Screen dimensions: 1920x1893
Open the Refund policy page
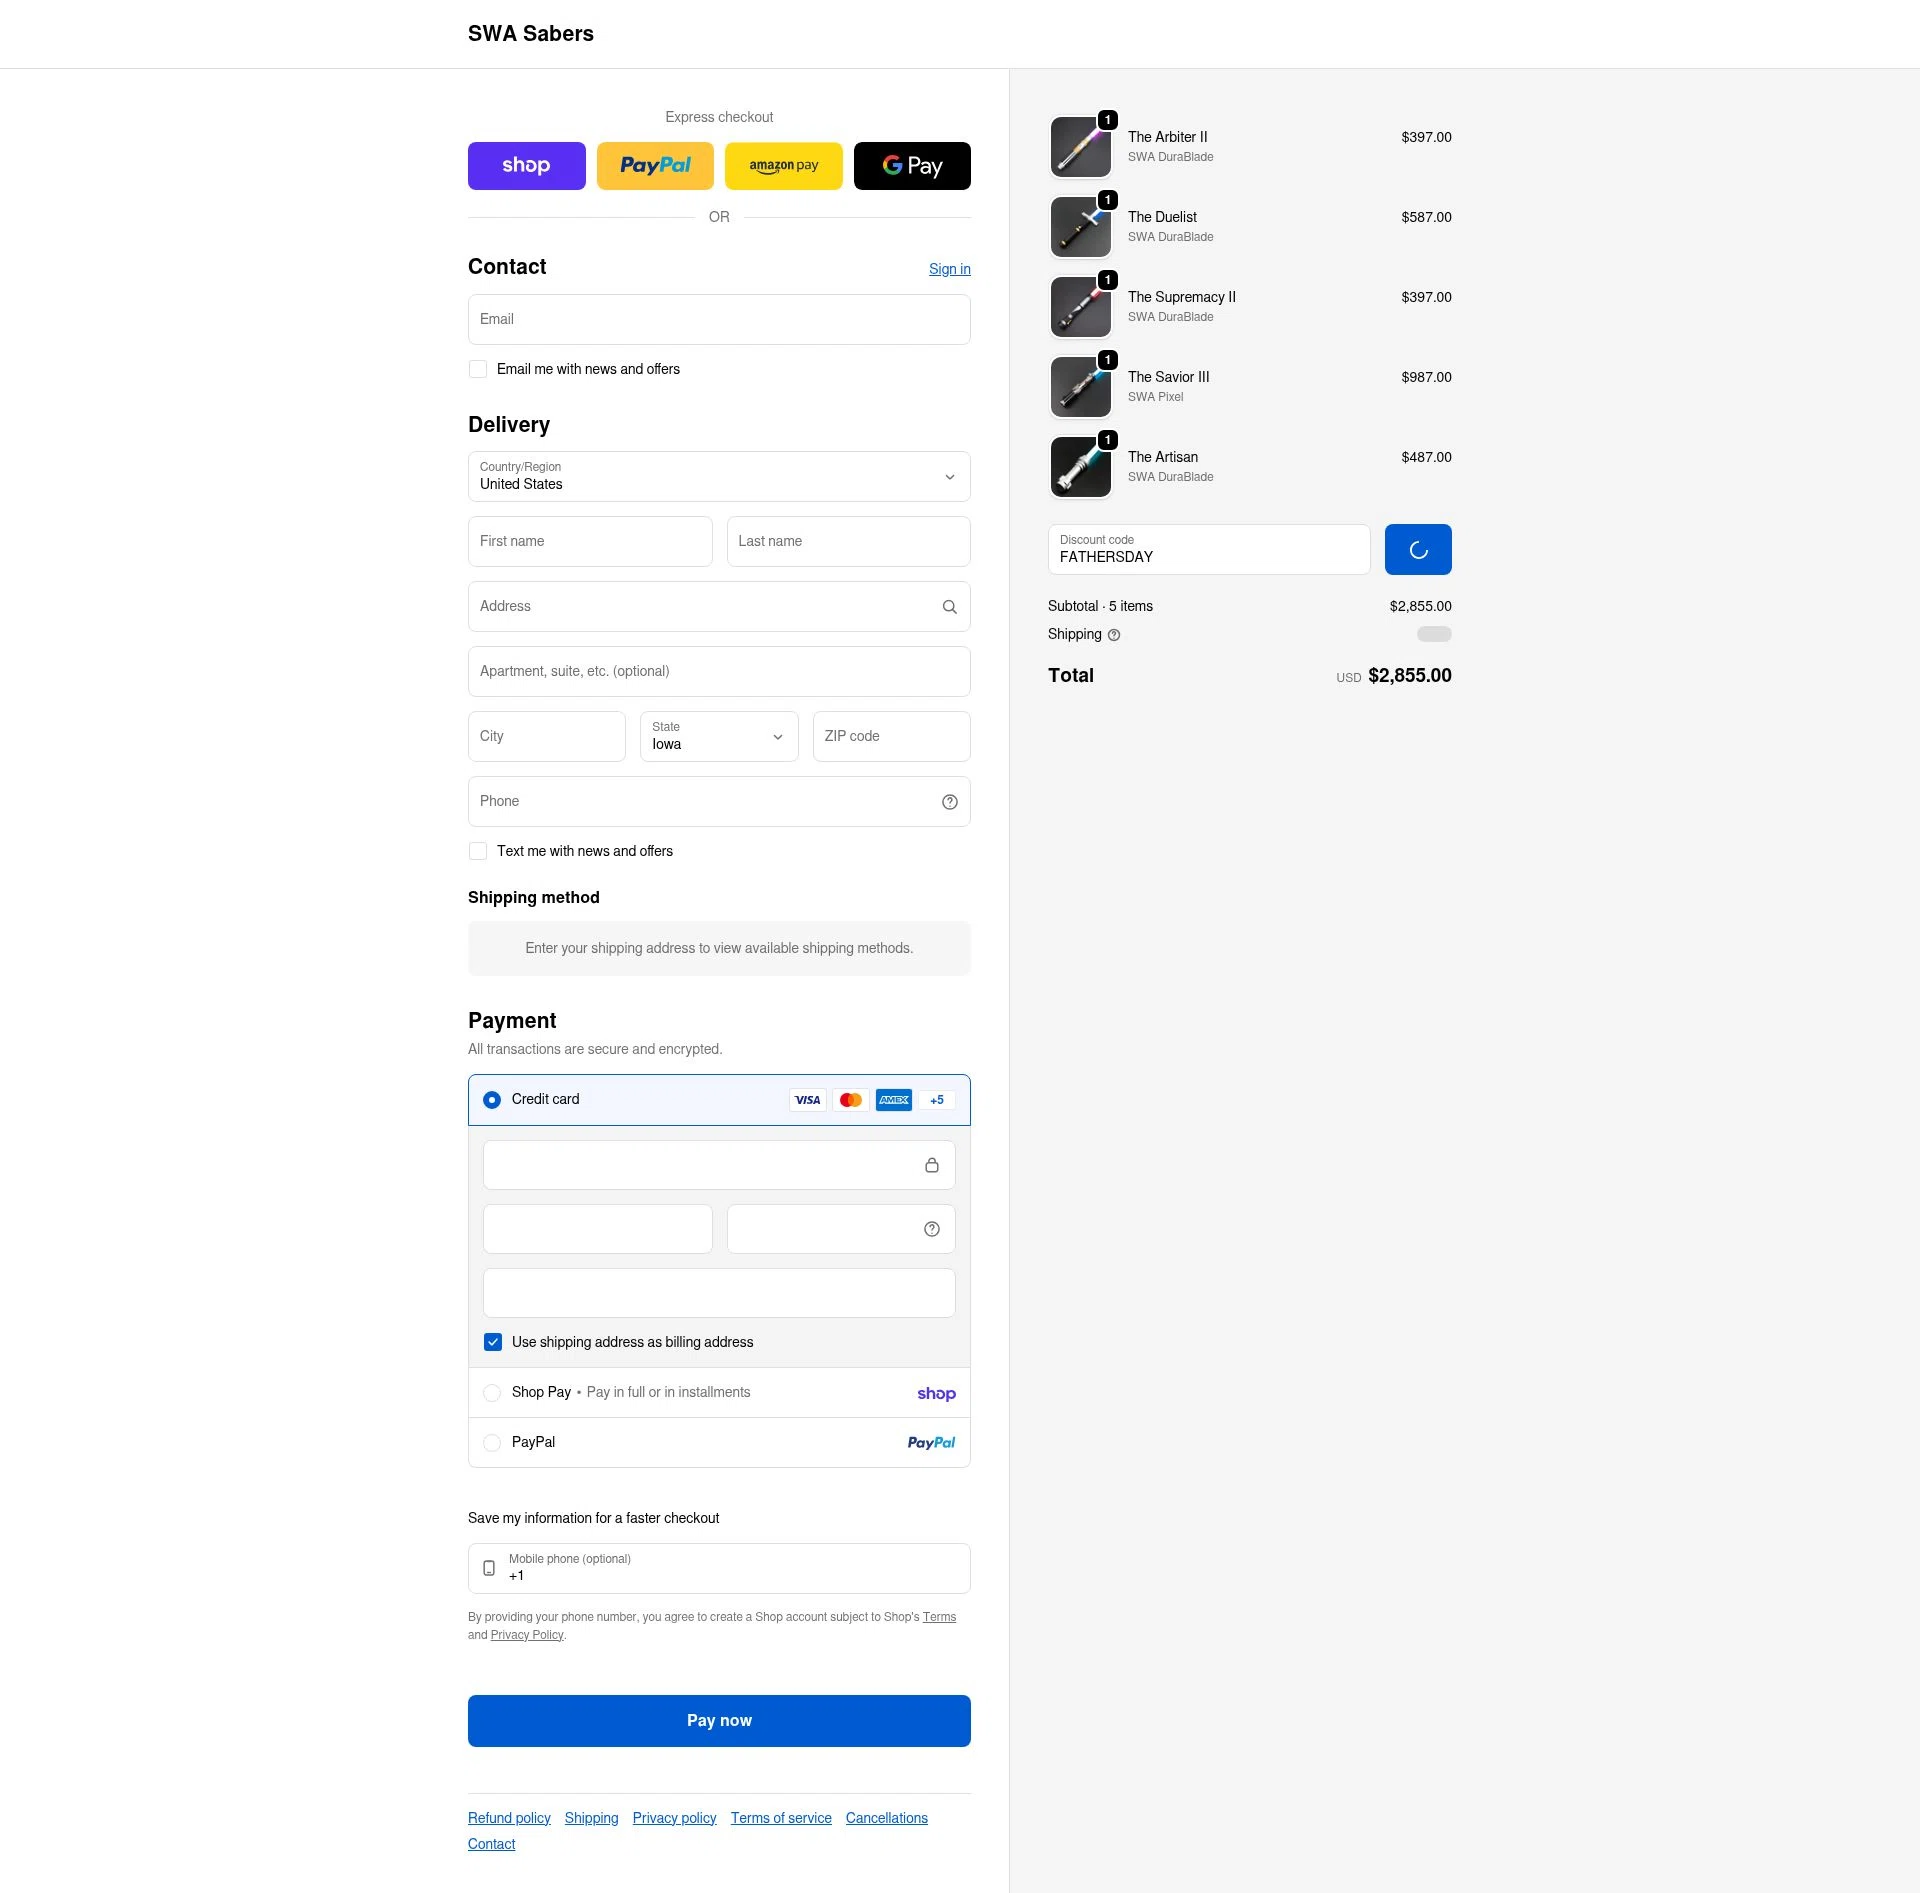509,1817
